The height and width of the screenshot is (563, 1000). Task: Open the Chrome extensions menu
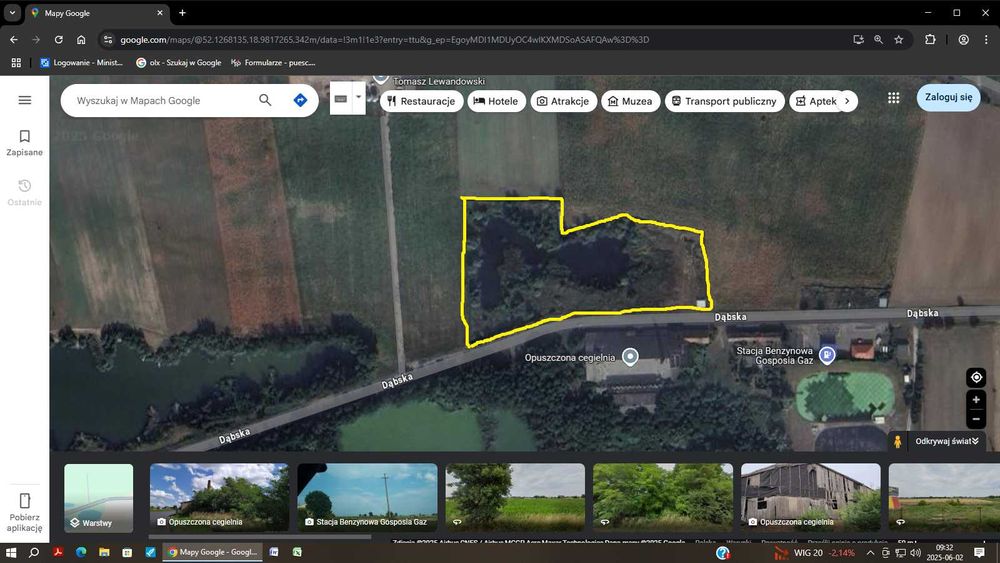click(x=930, y=40)
